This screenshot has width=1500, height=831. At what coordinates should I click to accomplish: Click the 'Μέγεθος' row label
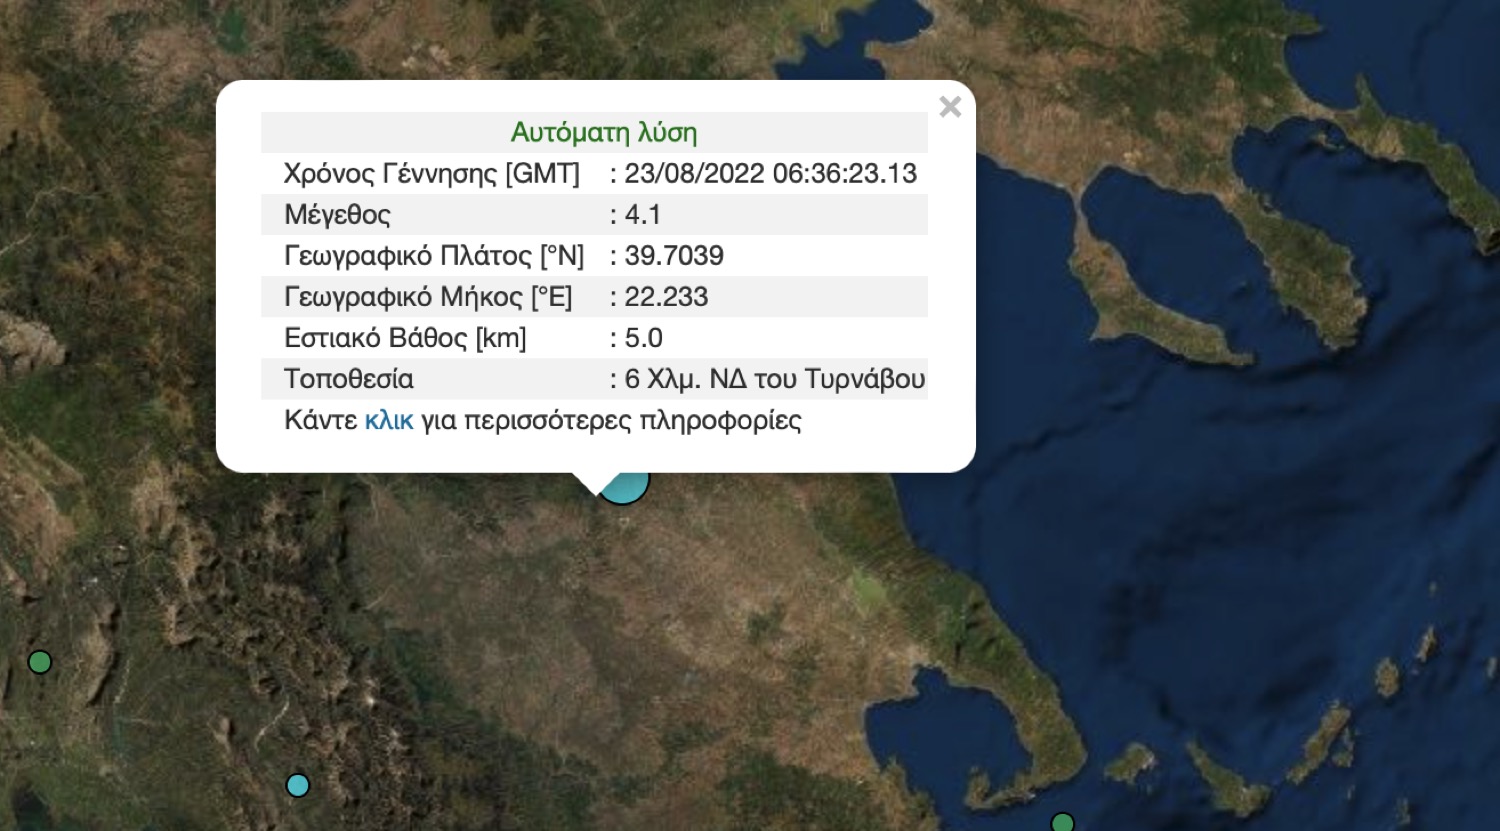[x=337, y=215]
